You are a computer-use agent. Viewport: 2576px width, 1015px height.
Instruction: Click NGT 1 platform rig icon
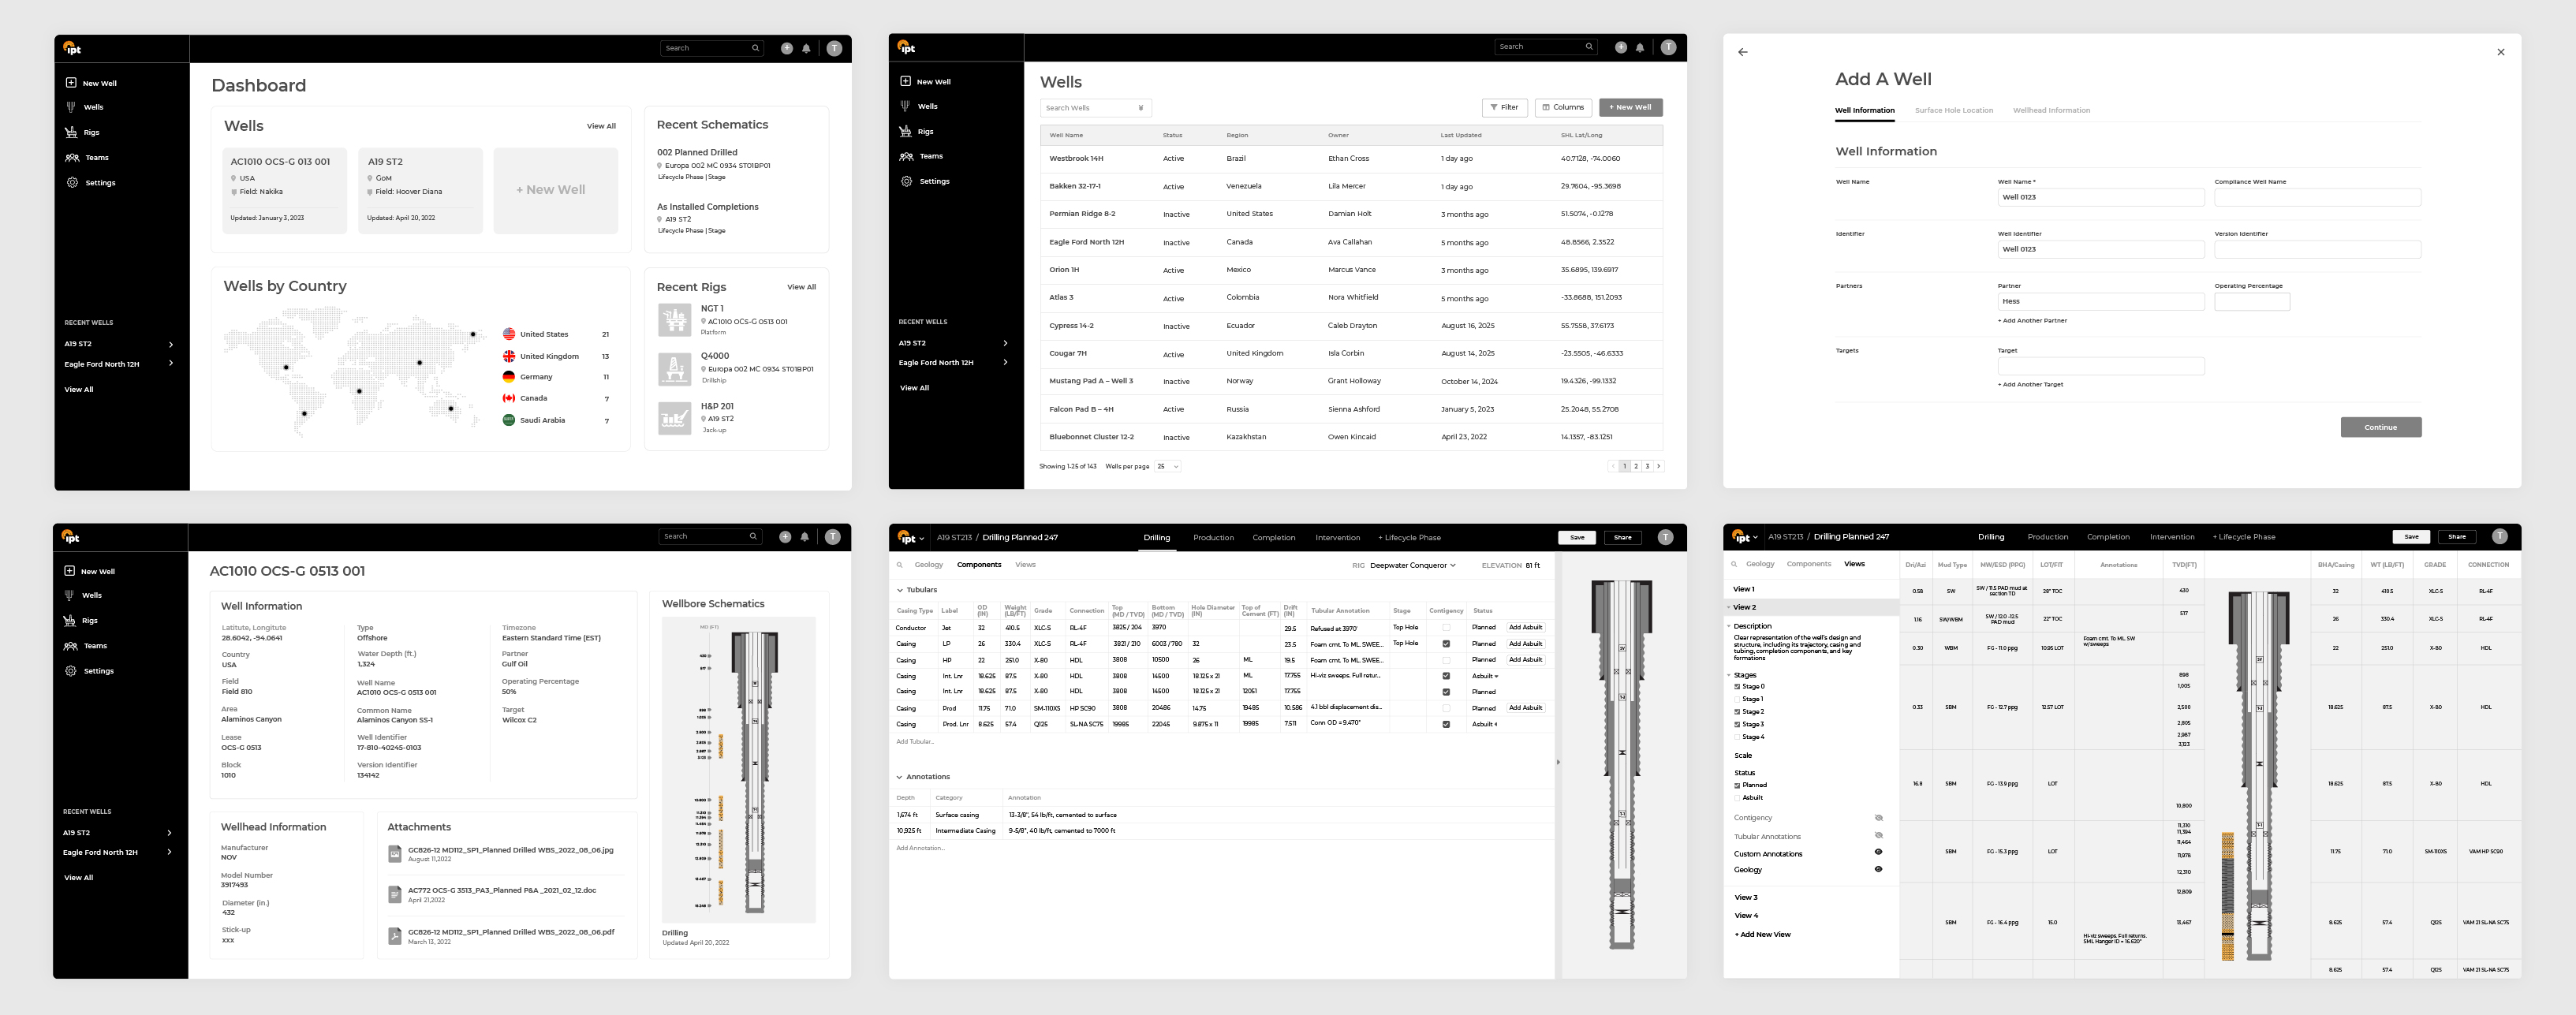pos(675,319)
